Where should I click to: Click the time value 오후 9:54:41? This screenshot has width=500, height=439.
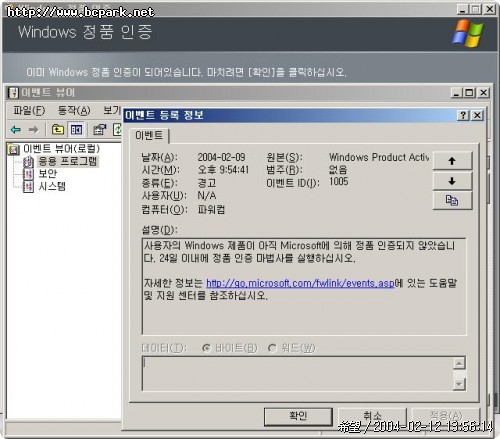(x=223, y=170)
